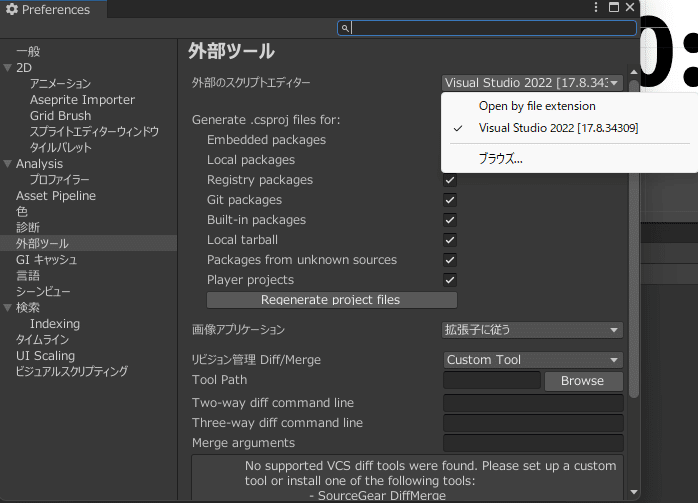The height and width of the screenshot is (503, 698).
Task: Open プロファイラー preferences
Action: (60, 180)
